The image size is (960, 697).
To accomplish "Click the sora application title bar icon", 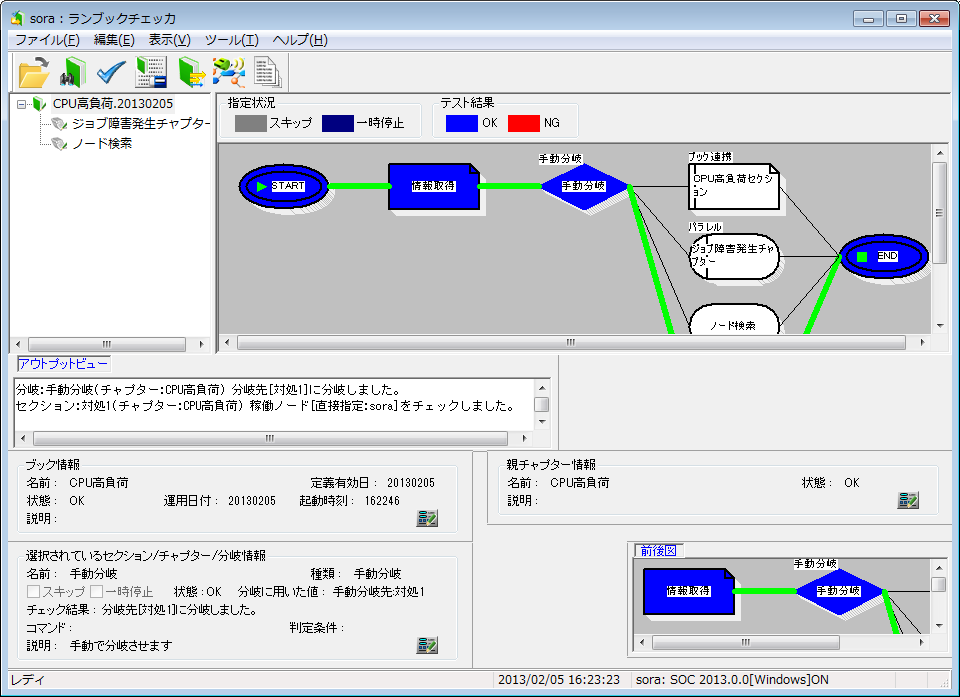I will [17, 18].
